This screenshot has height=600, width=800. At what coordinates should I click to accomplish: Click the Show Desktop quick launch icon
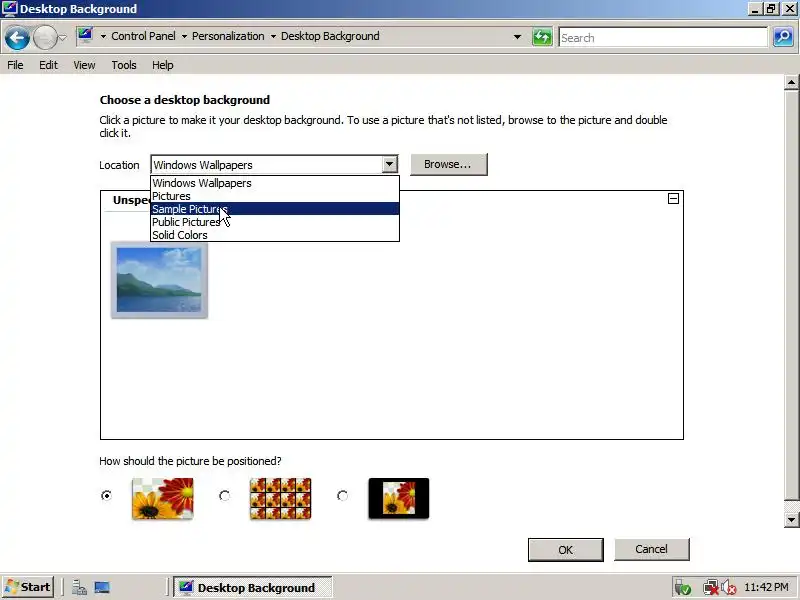coord(102,588)
